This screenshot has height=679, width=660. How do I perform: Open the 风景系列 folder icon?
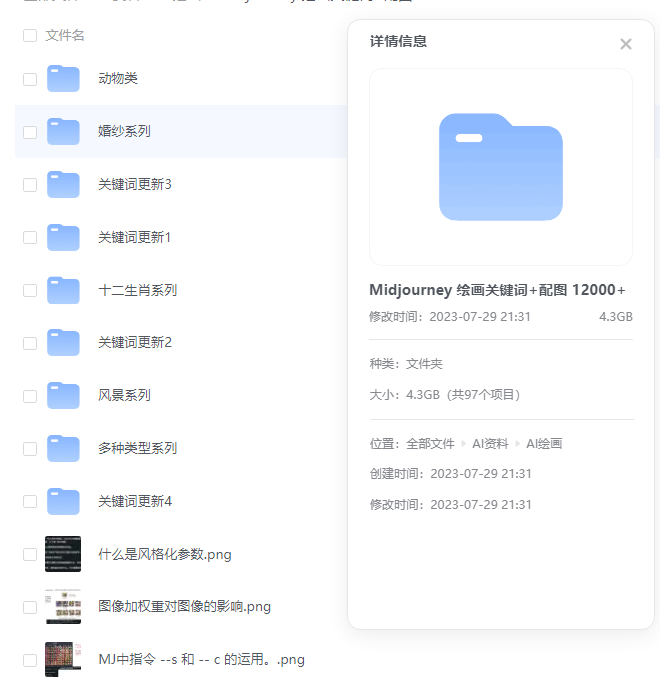(x=63, y=395)
